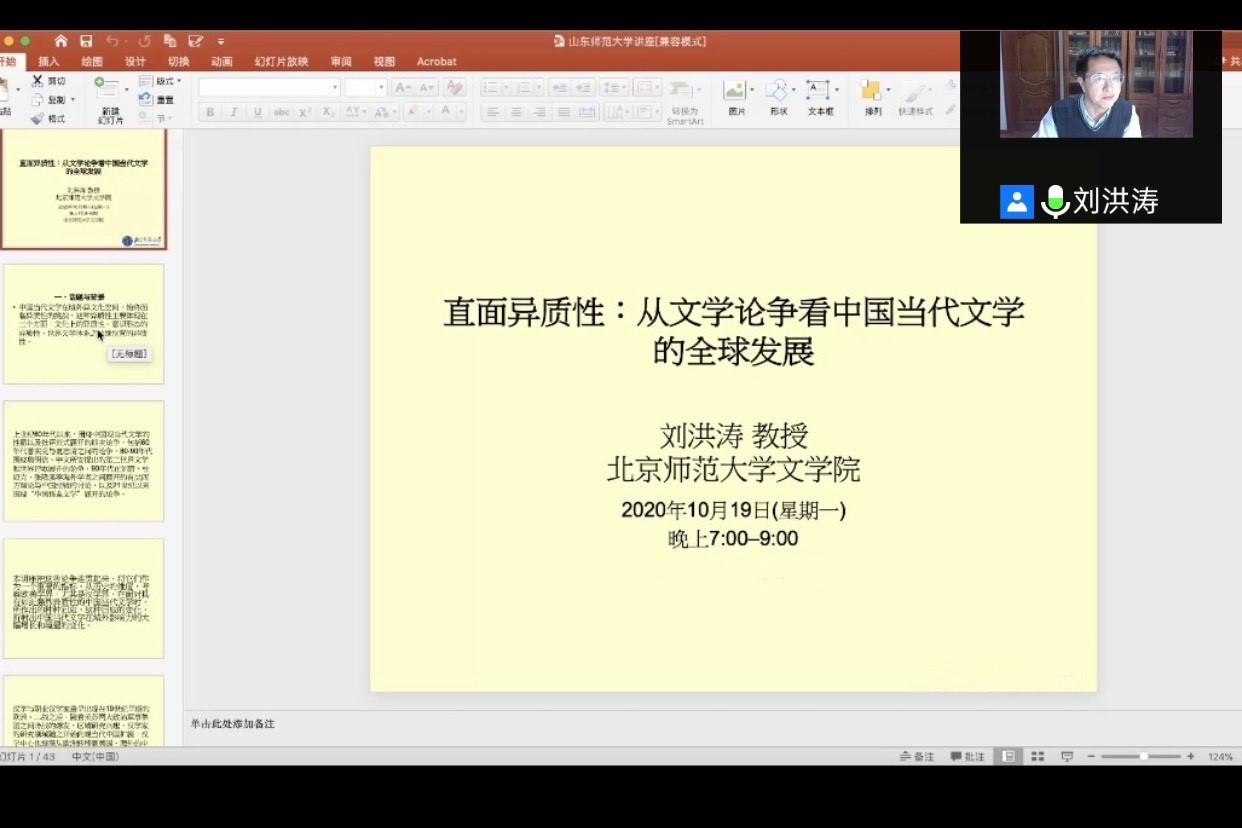The image size is (1242, 828).
Task: Click the Arrange (排列) icon
Action: (872, 90)
